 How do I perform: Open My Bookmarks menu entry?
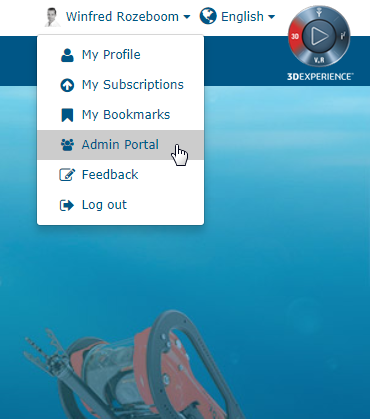click(x=120, y=115)
